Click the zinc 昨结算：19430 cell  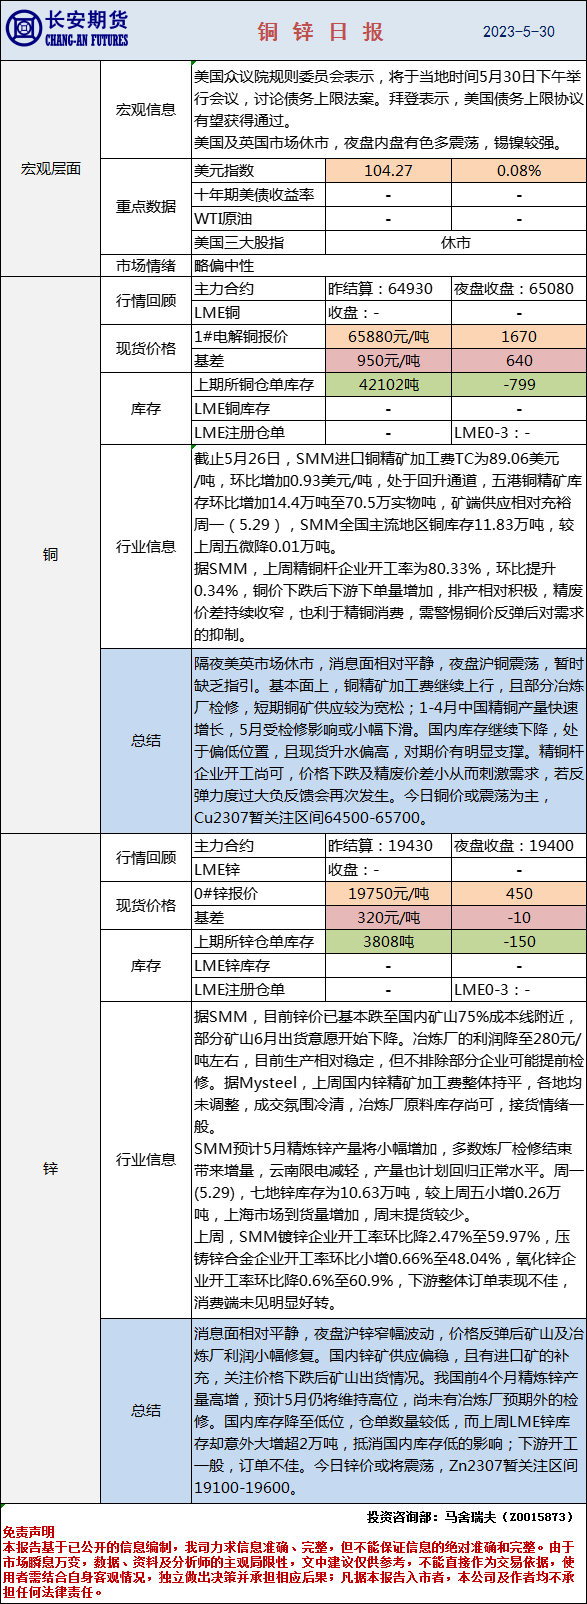pyautogui.click(x=388, y=846)
